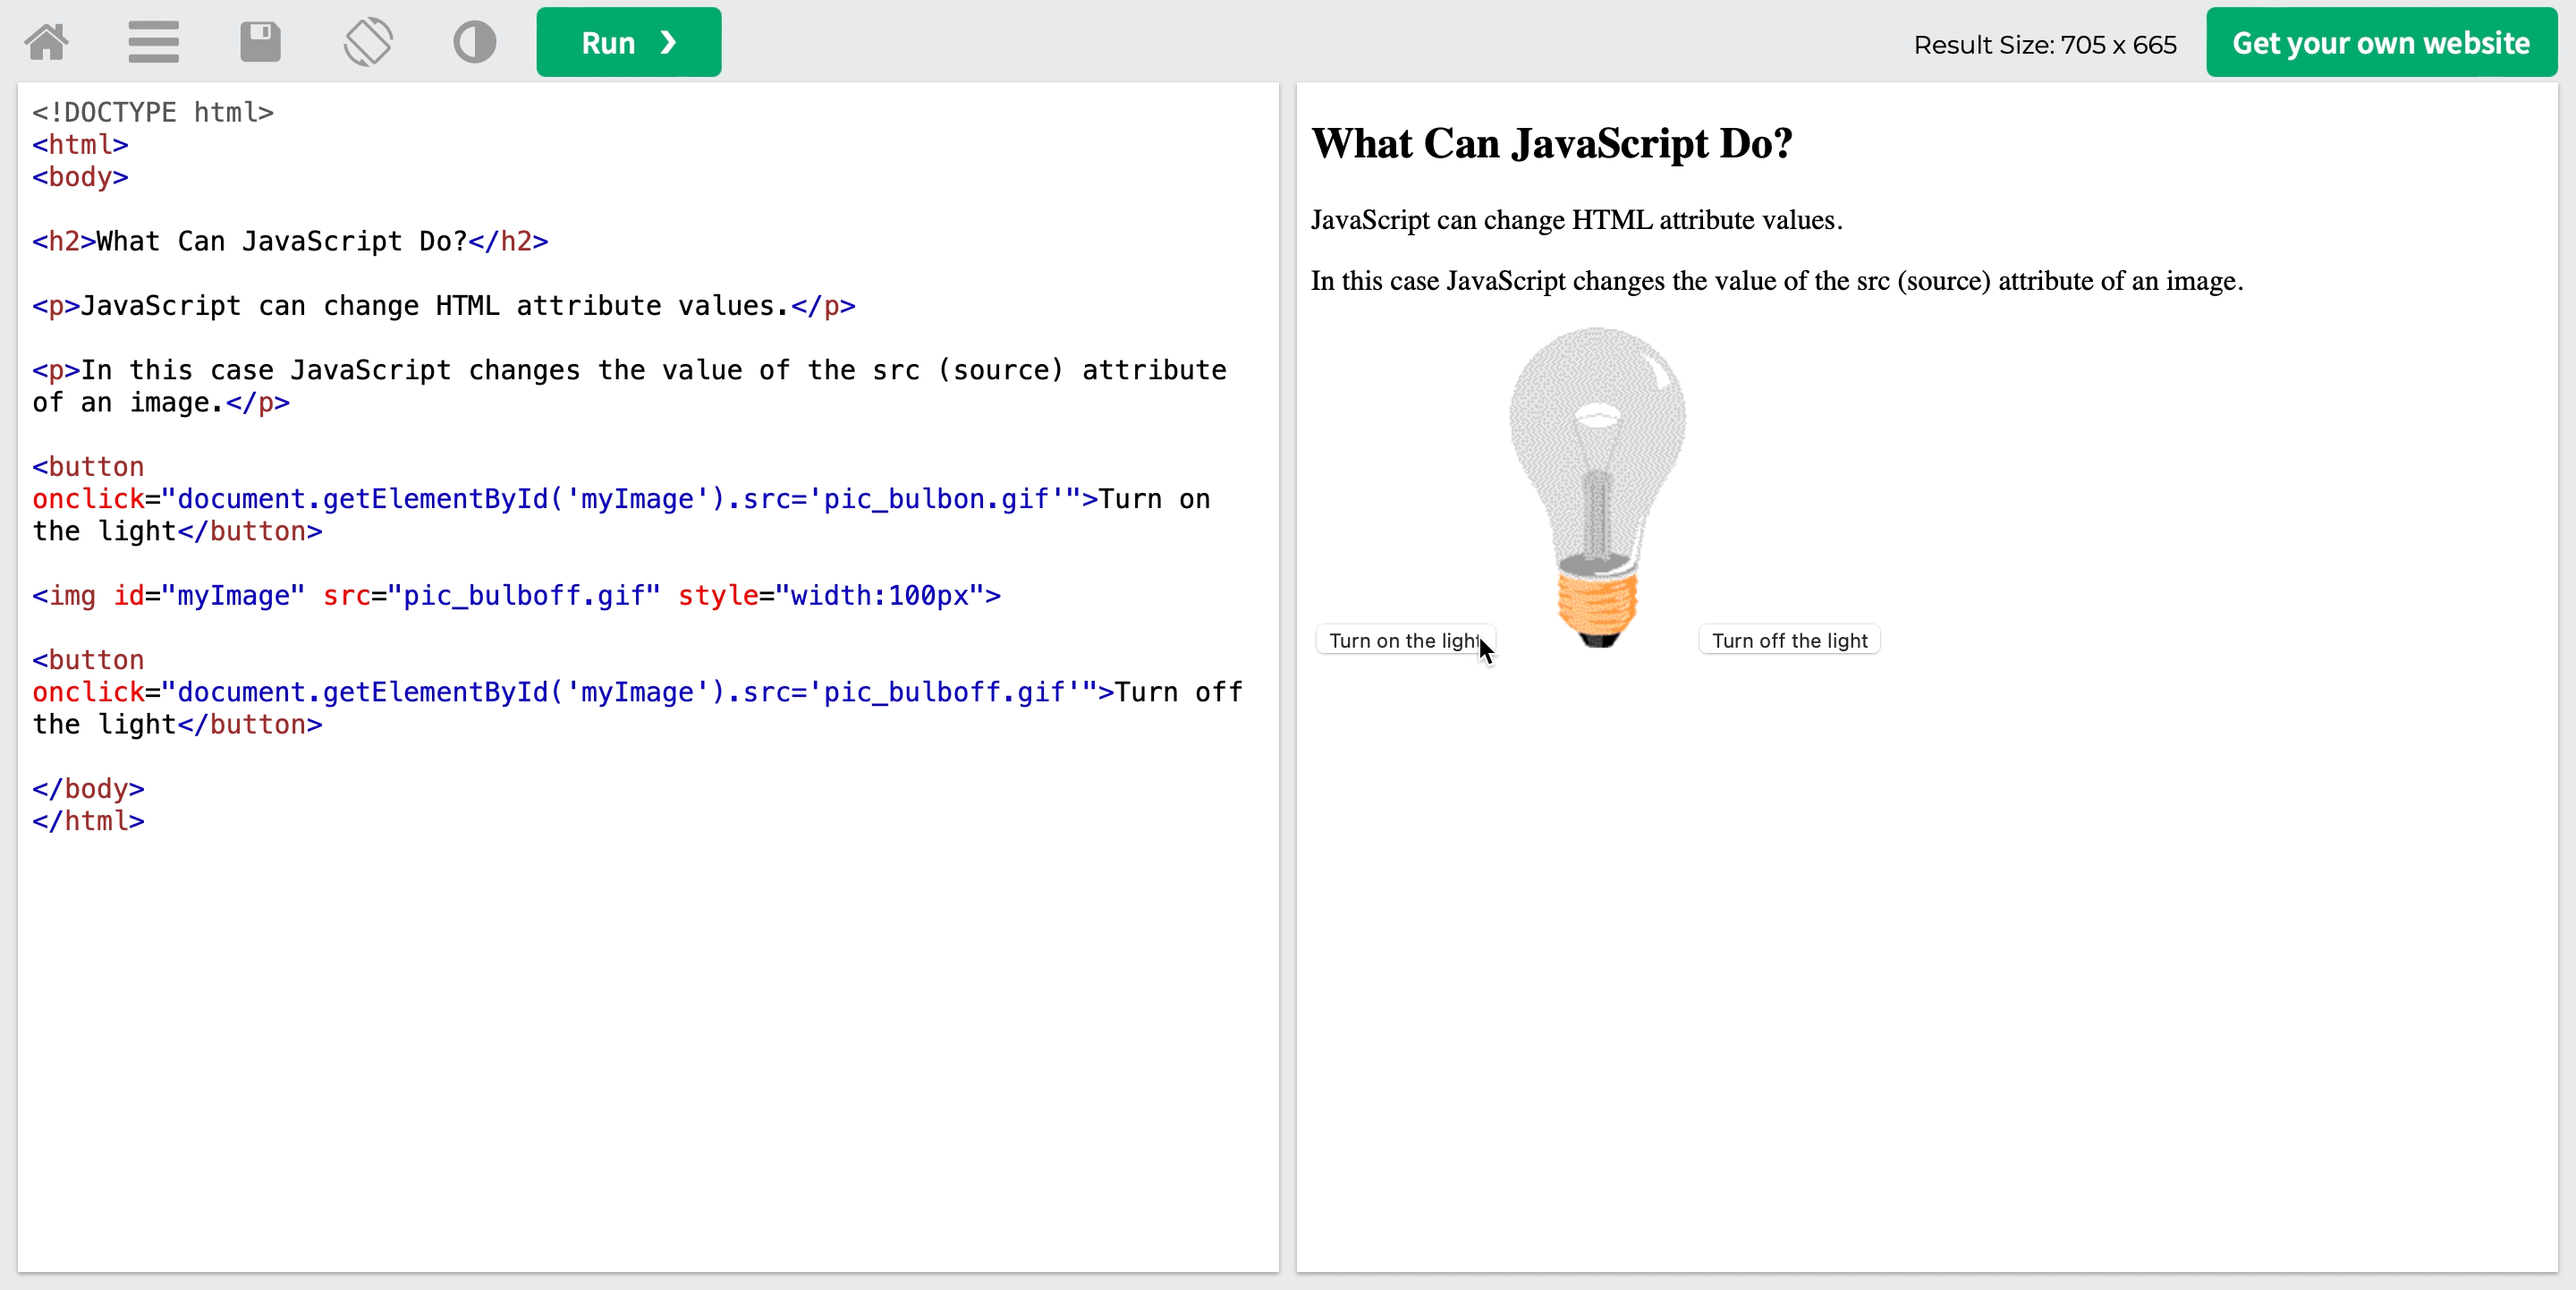Click the home icon in toolbar
The image size is (2576, 1290).
pyautogui.click(x=47, y=43)
